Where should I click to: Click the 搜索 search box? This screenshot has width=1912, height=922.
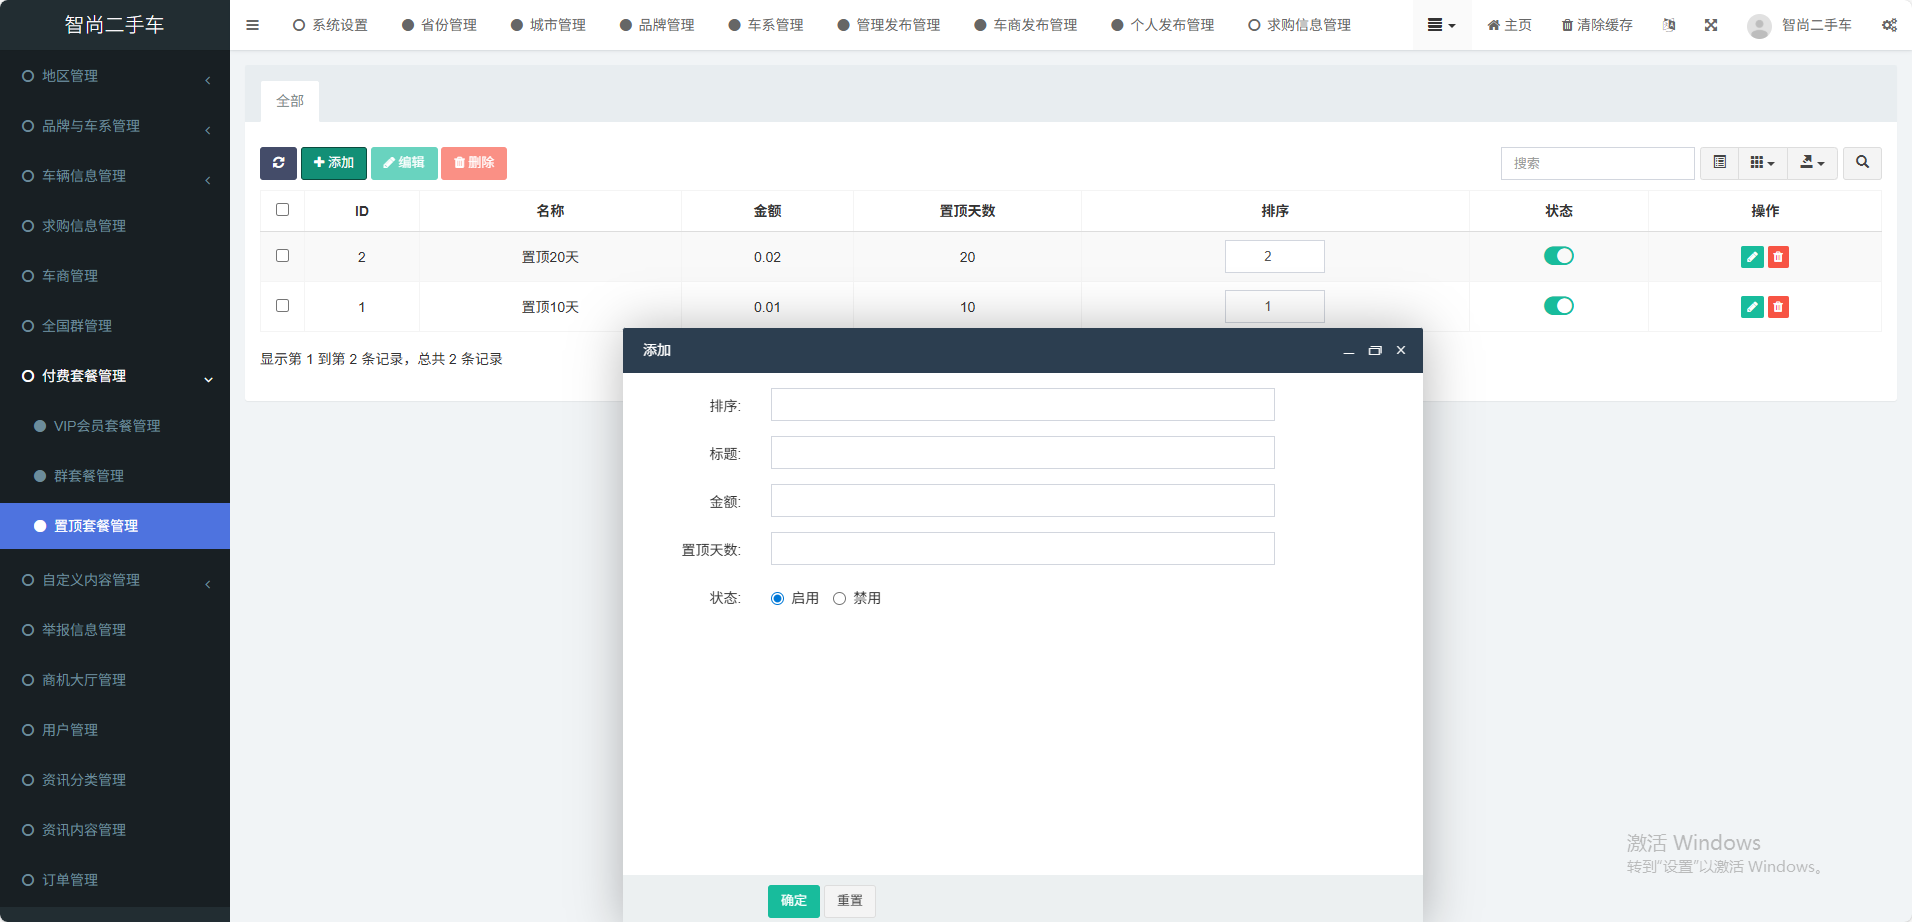point(1597,163)
